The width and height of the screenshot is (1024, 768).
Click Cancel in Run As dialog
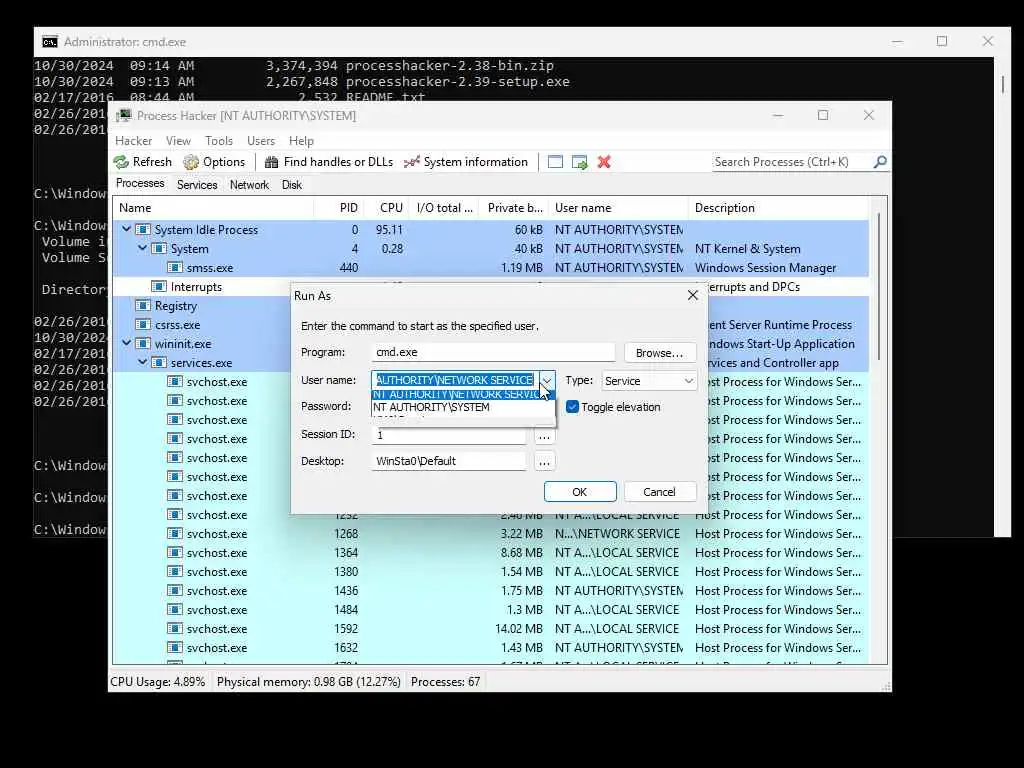660,492
